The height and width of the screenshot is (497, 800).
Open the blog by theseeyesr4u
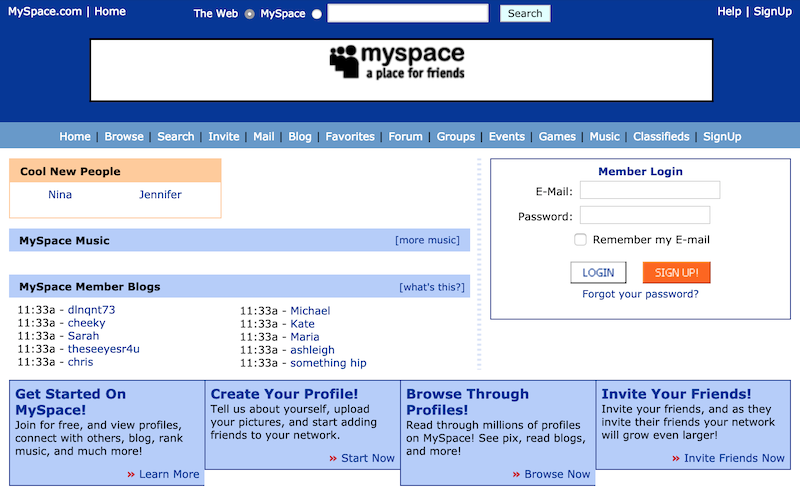click(x=103, y=349)
